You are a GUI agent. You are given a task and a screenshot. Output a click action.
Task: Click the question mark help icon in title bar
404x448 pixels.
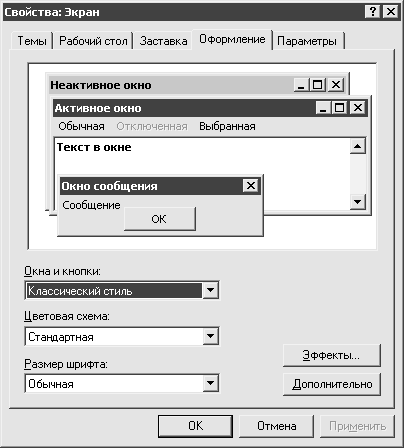373,12
